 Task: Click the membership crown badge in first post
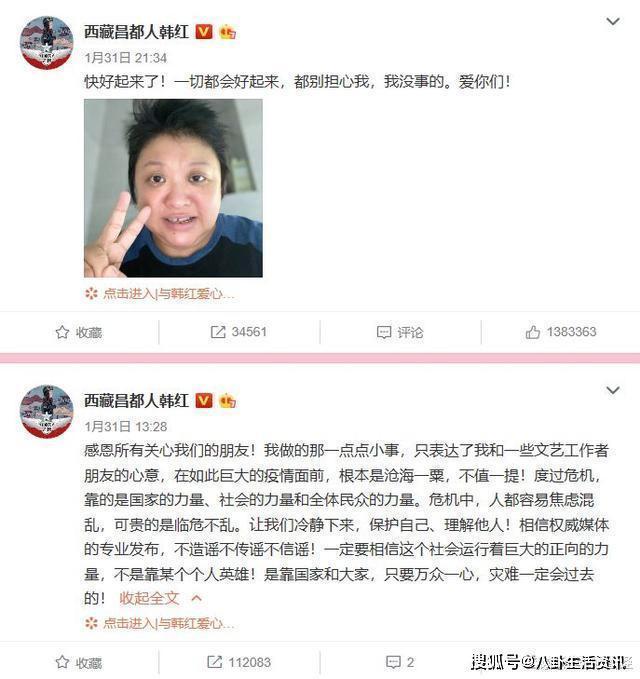point(228,32)
